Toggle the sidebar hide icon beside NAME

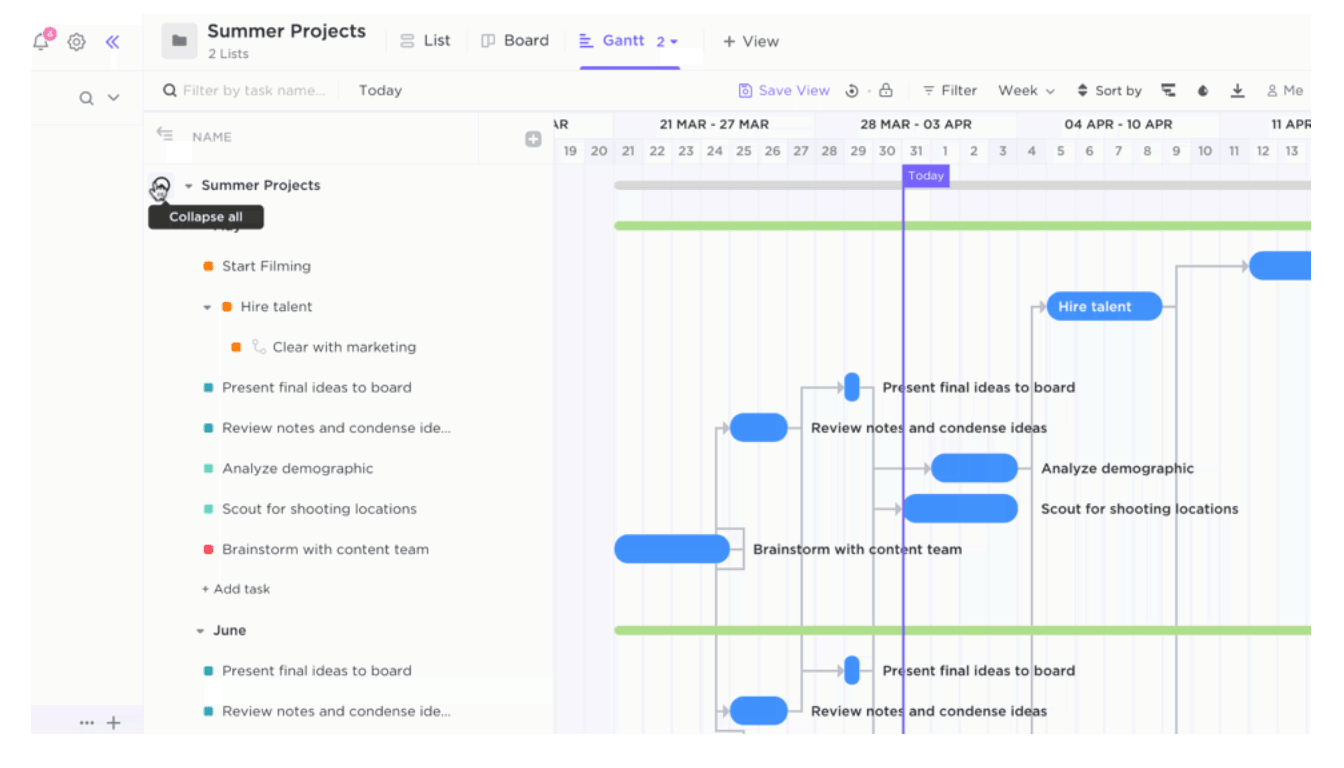click(x=165, y=135)
